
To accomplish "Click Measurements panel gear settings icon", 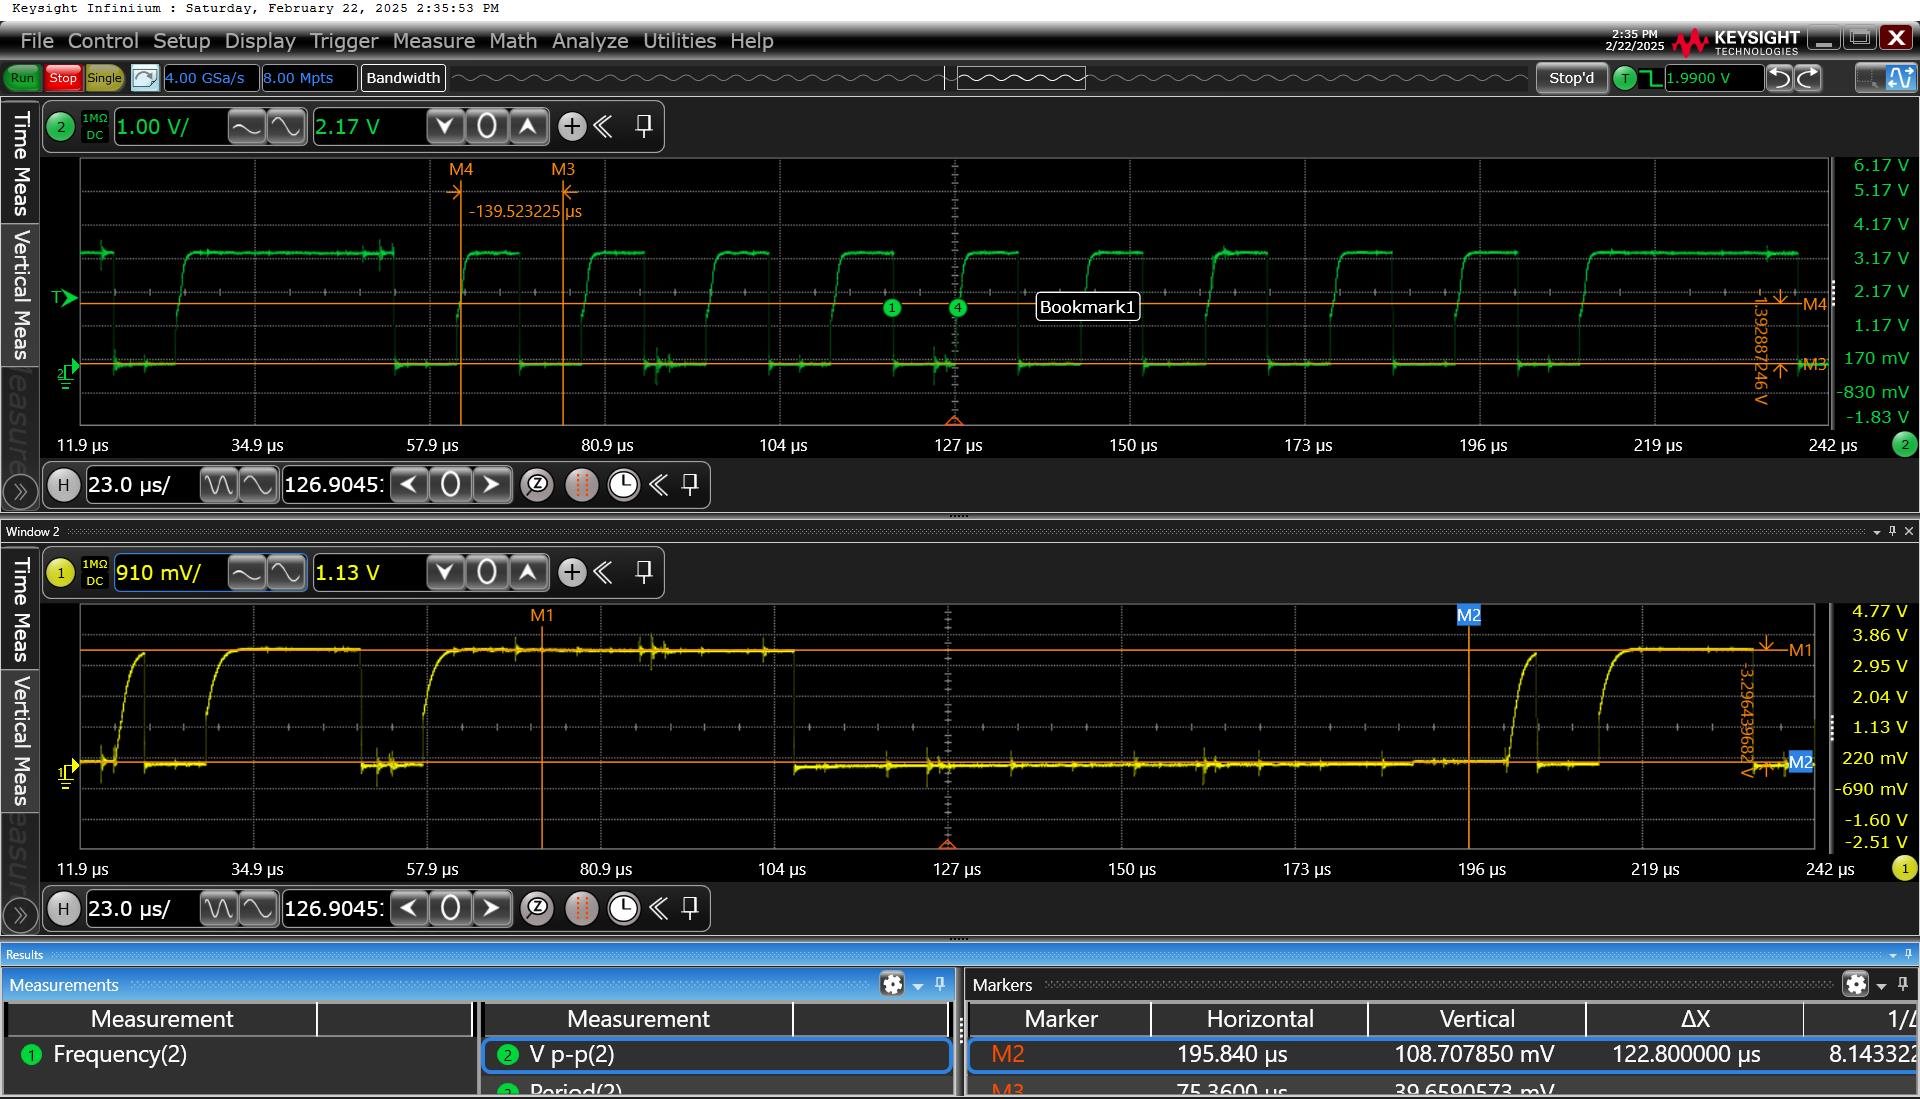I will [x=892, y=984].
